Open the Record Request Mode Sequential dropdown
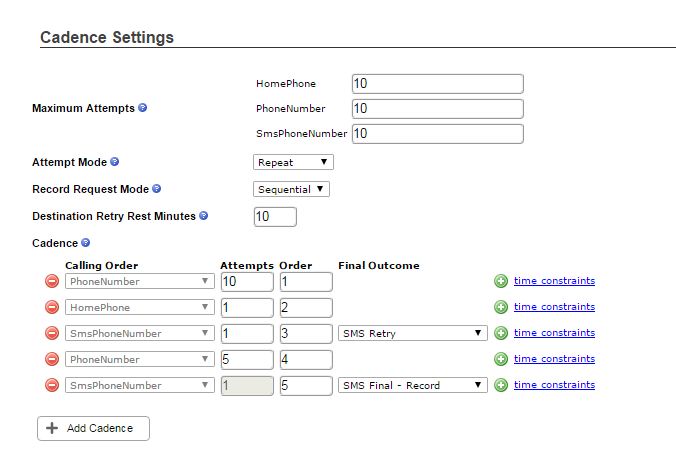Screen dimensions: 676x461 pos(291,189)
